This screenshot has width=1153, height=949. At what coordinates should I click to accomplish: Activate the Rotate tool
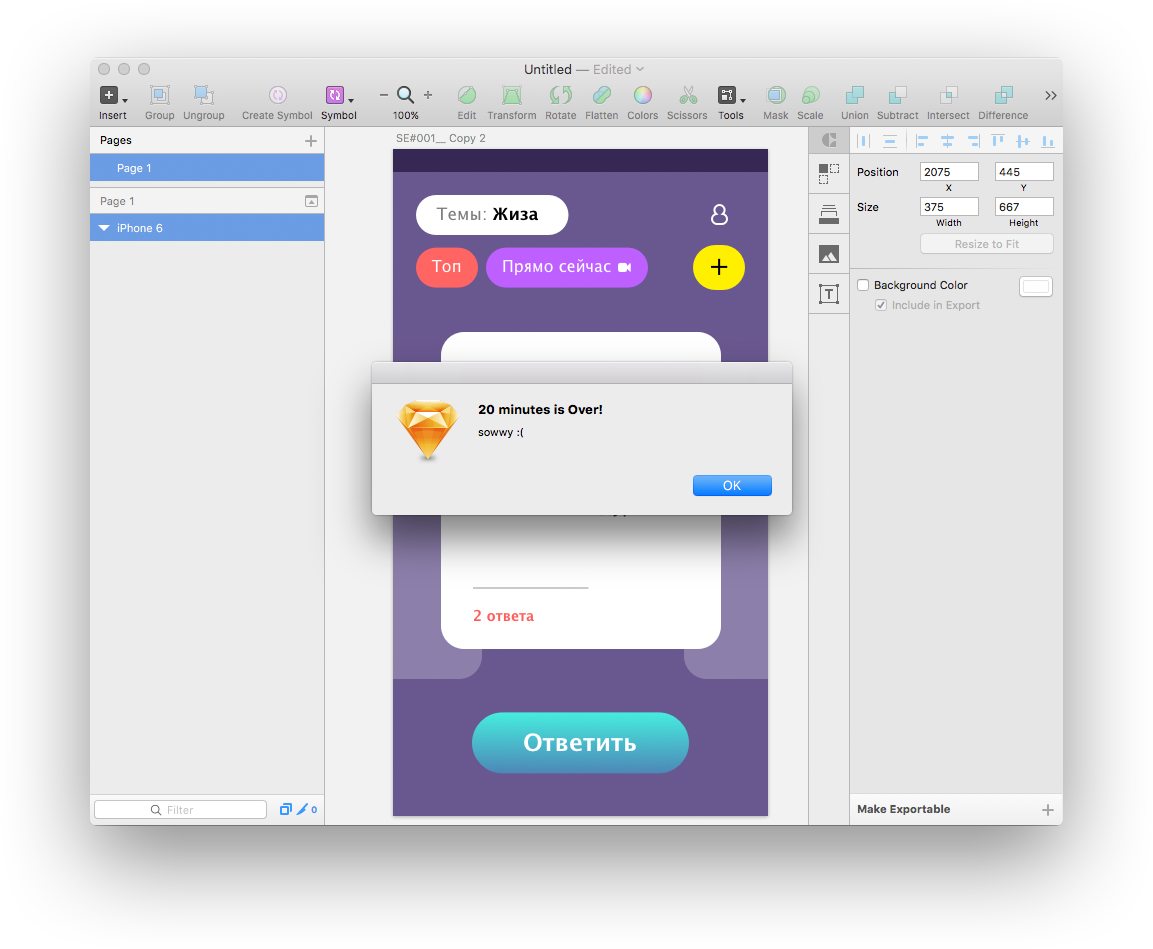point(560,95)
